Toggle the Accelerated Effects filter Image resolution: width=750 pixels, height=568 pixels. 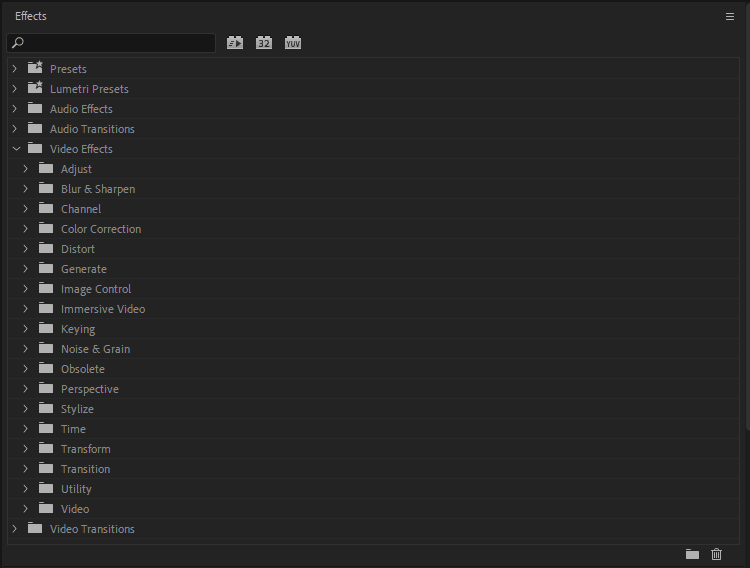[x=235, y=43]
